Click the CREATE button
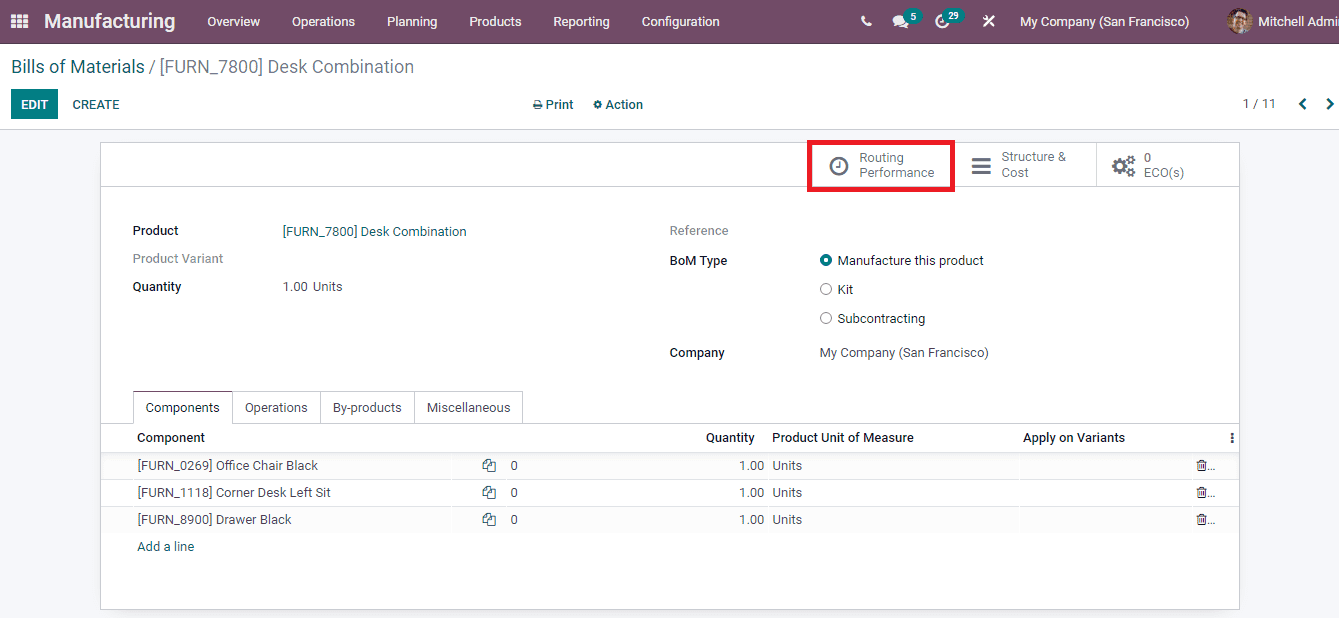Screen dimensions: 1339x618 click(x=95, y=104)
